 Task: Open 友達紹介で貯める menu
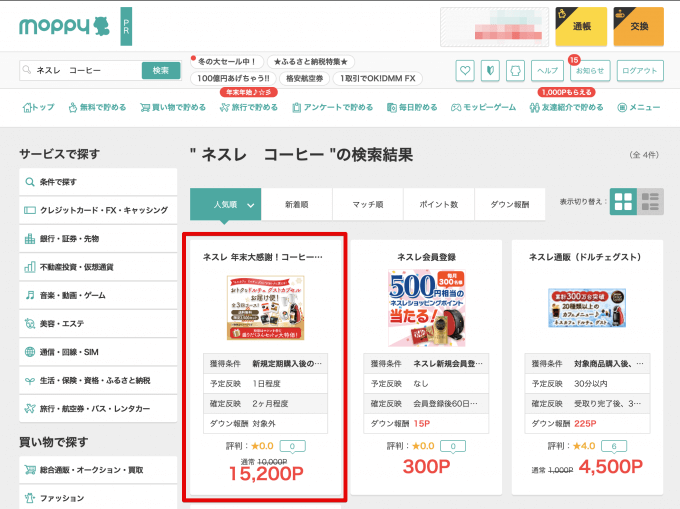566,107
